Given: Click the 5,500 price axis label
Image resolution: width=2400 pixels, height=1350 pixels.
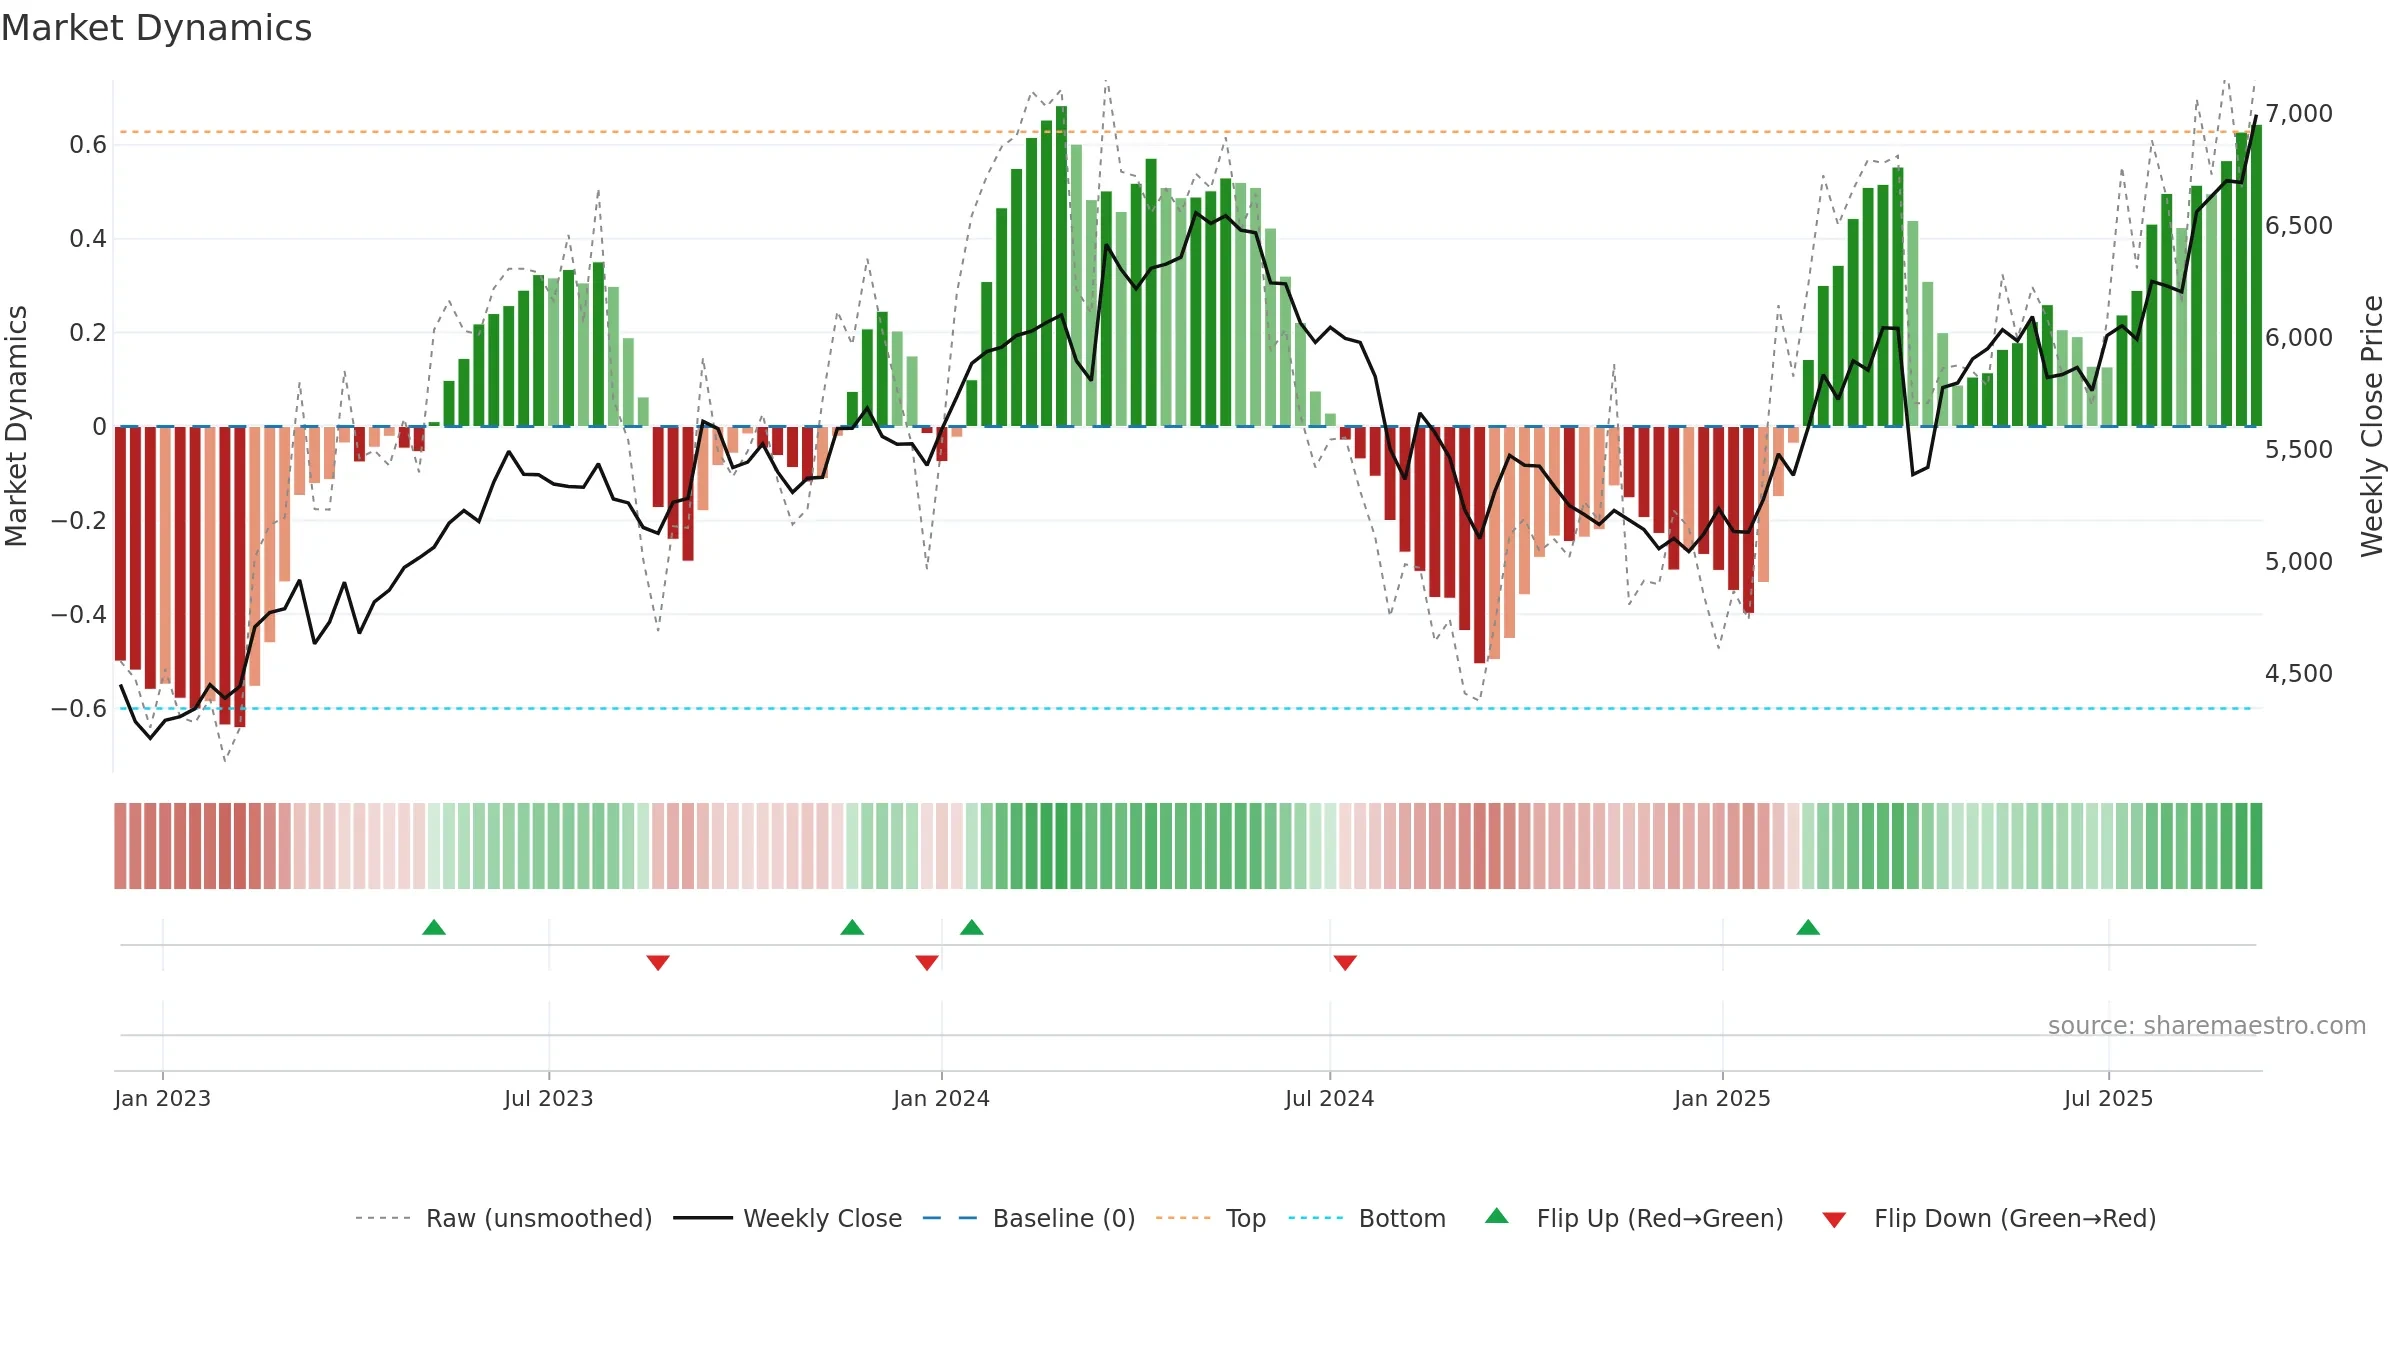Looking at the screenshot, I should pyautogui.click(x=2299, y=449).
